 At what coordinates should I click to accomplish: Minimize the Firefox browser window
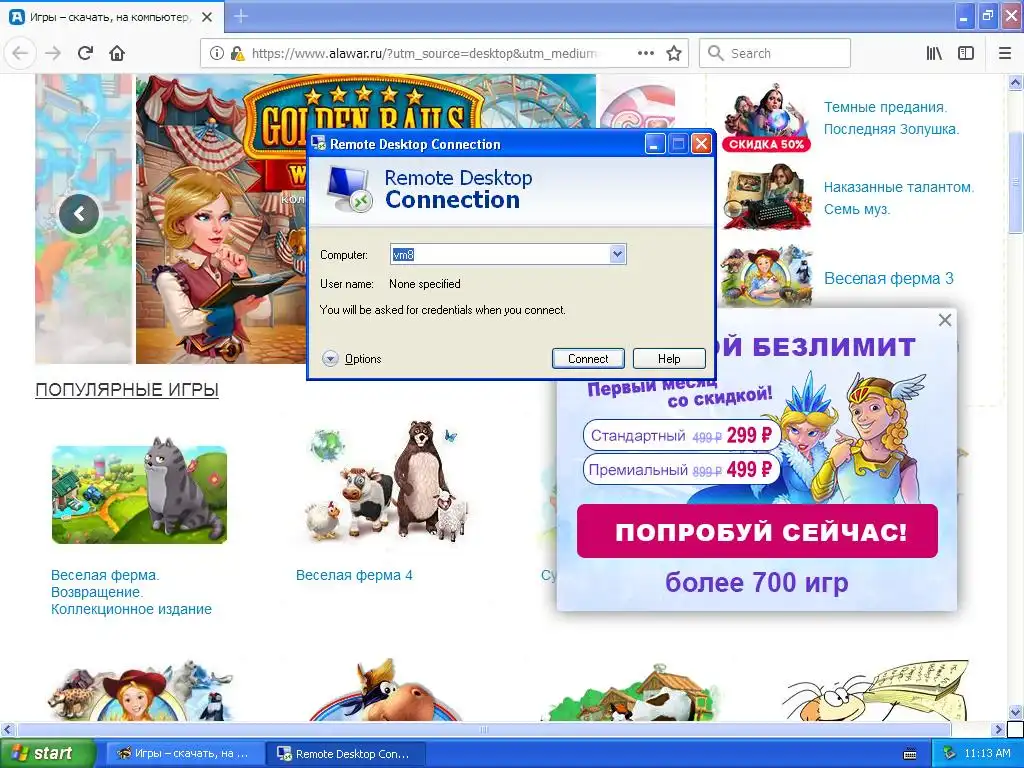[x=963, y=16]
